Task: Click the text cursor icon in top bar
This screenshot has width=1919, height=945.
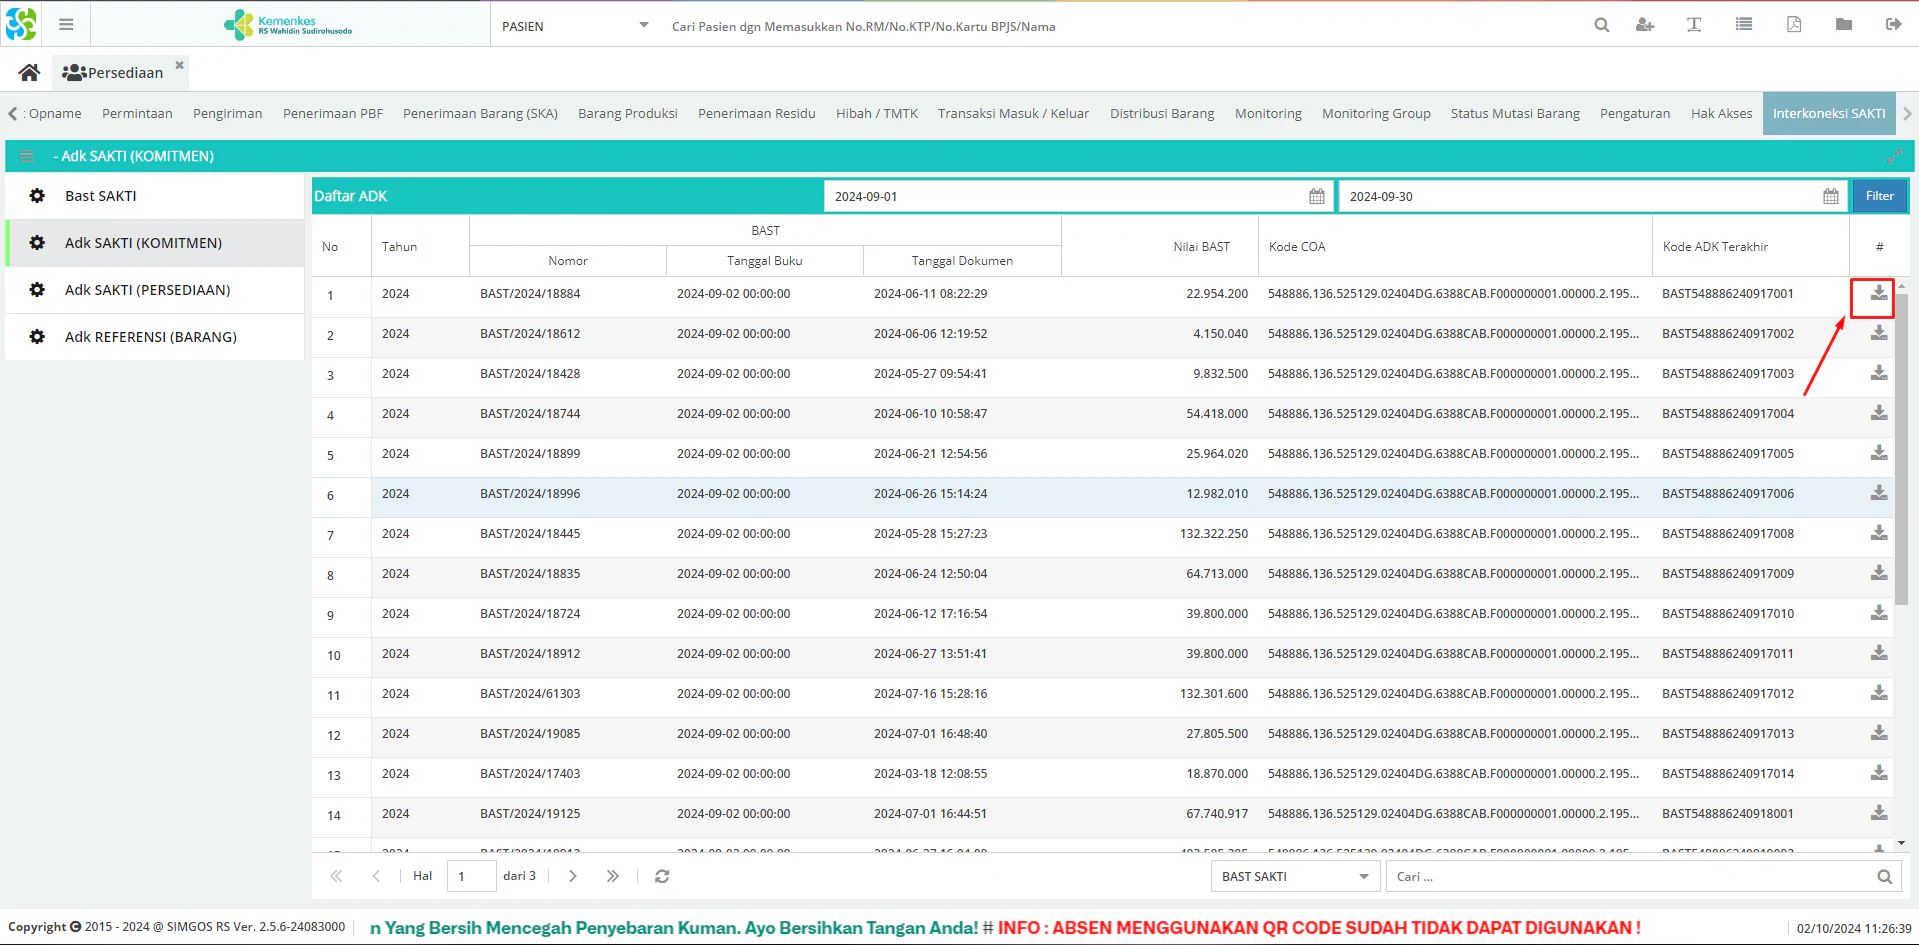Action: click(1694, 25)
